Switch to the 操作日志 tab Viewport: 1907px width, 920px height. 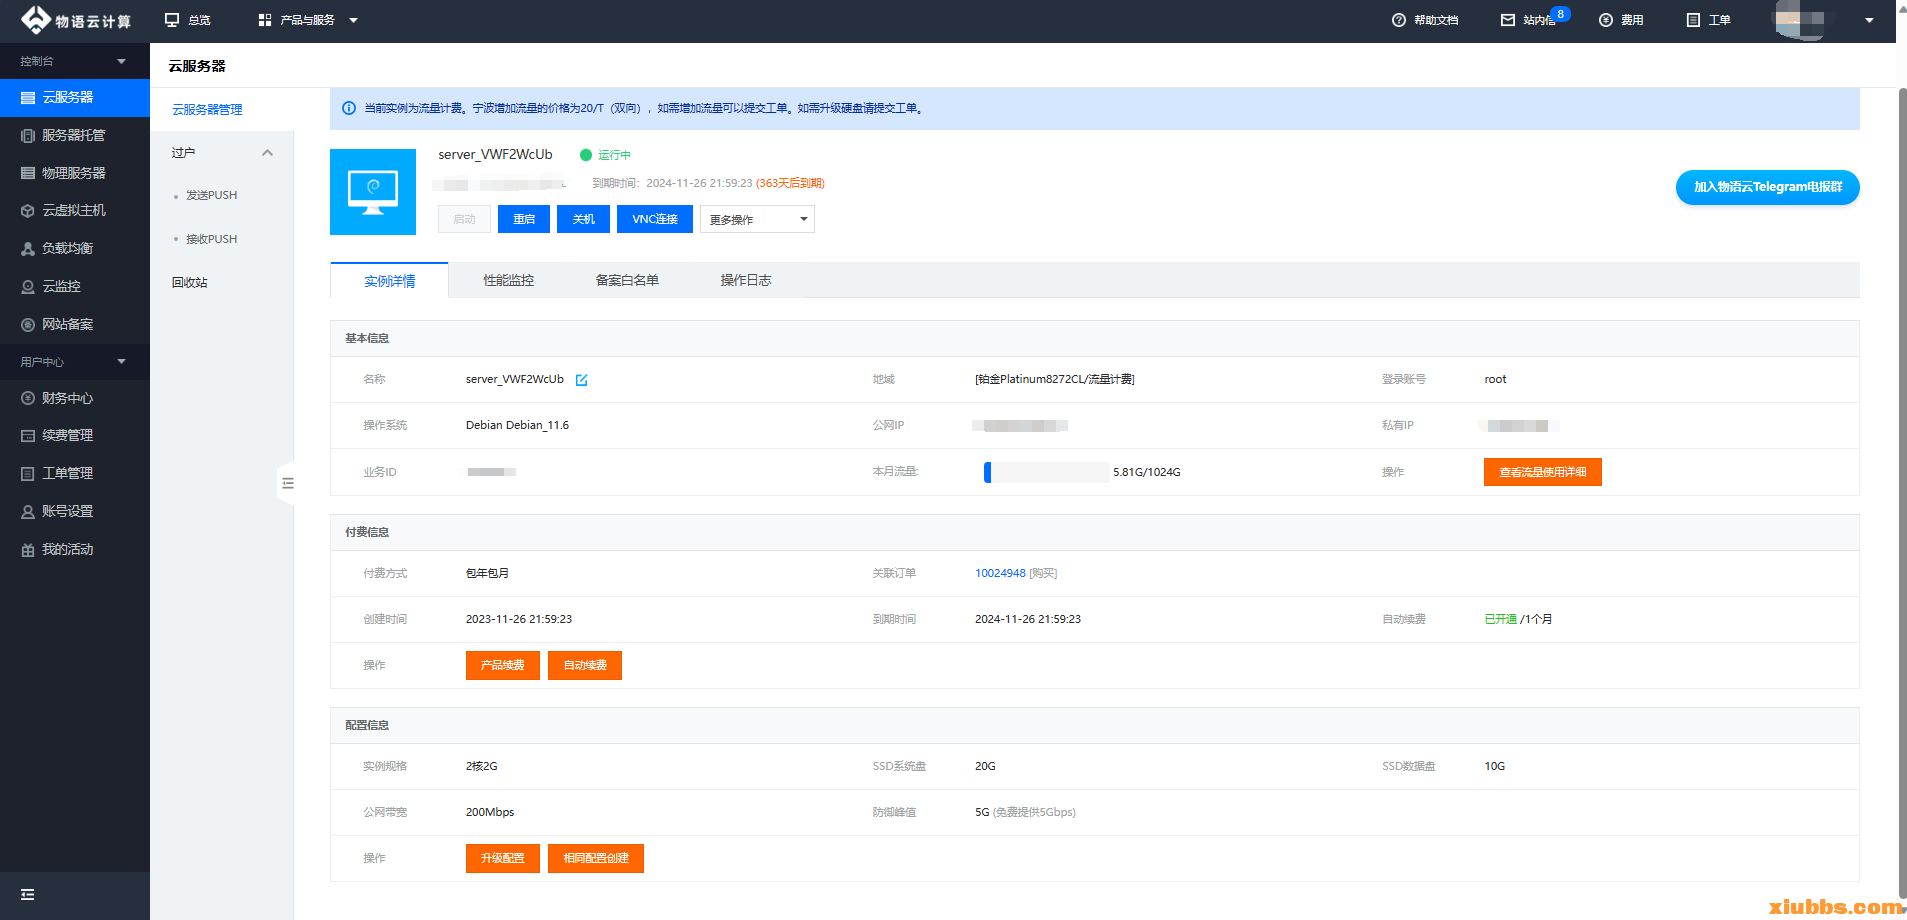tap(746, 281)
